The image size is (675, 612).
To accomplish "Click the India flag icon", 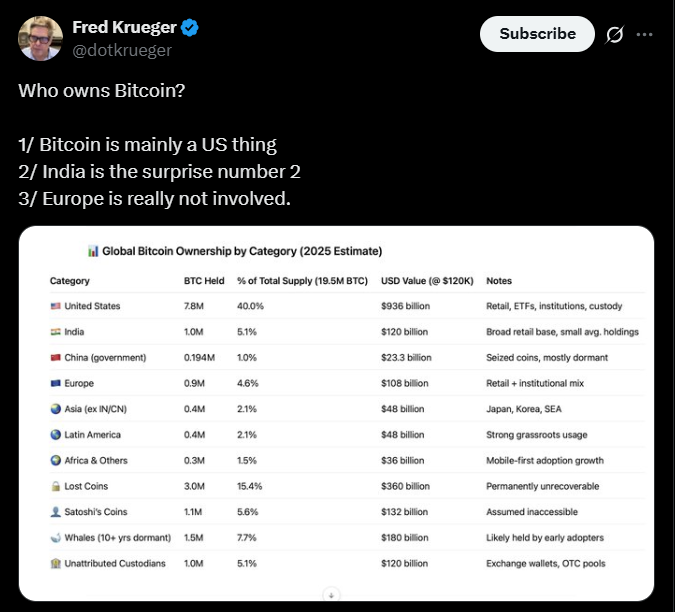I will (56, 332).
